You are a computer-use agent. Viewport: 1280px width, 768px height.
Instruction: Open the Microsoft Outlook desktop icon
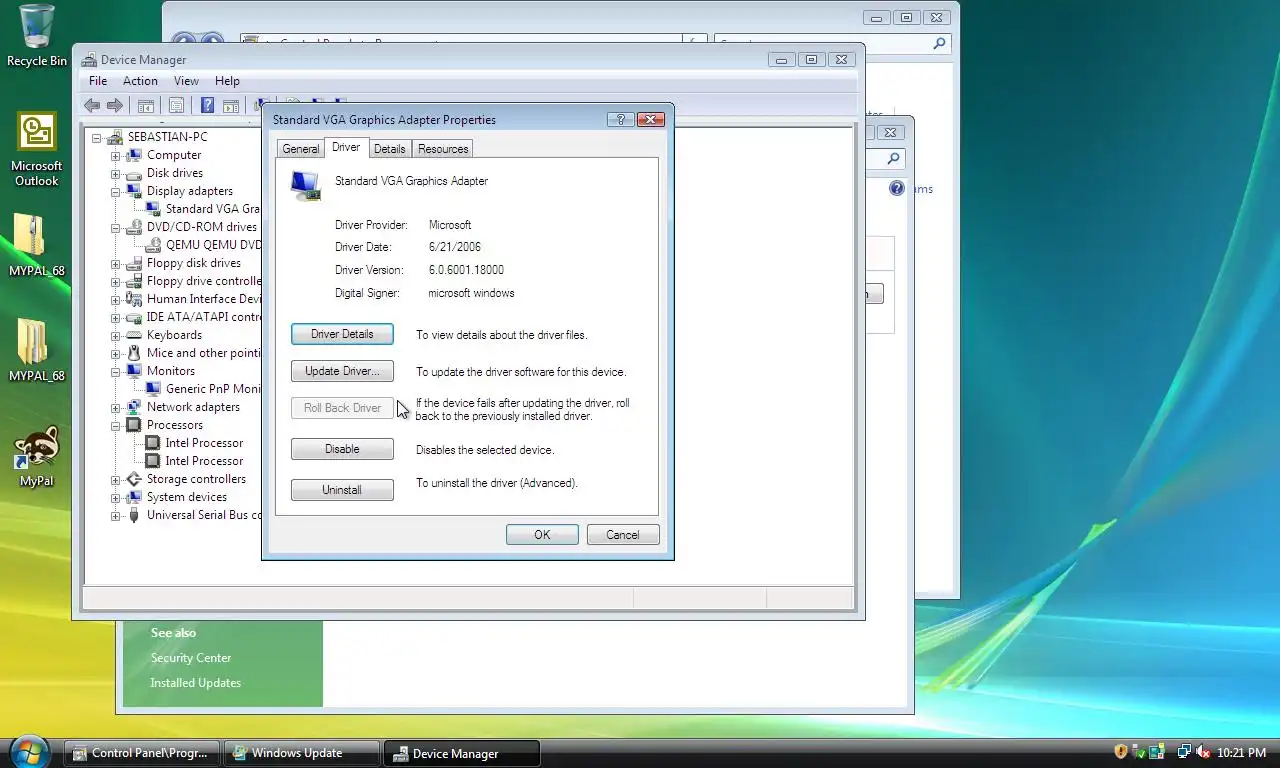37,150
